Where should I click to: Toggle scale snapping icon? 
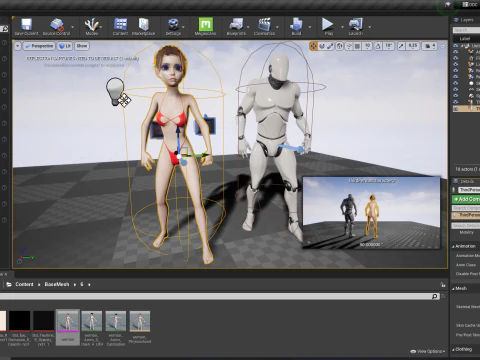coord(401,46)
